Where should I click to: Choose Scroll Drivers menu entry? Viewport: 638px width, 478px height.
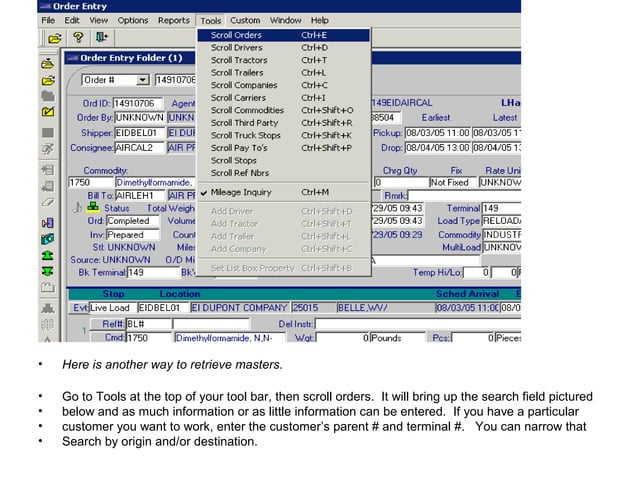click(284, 48)
